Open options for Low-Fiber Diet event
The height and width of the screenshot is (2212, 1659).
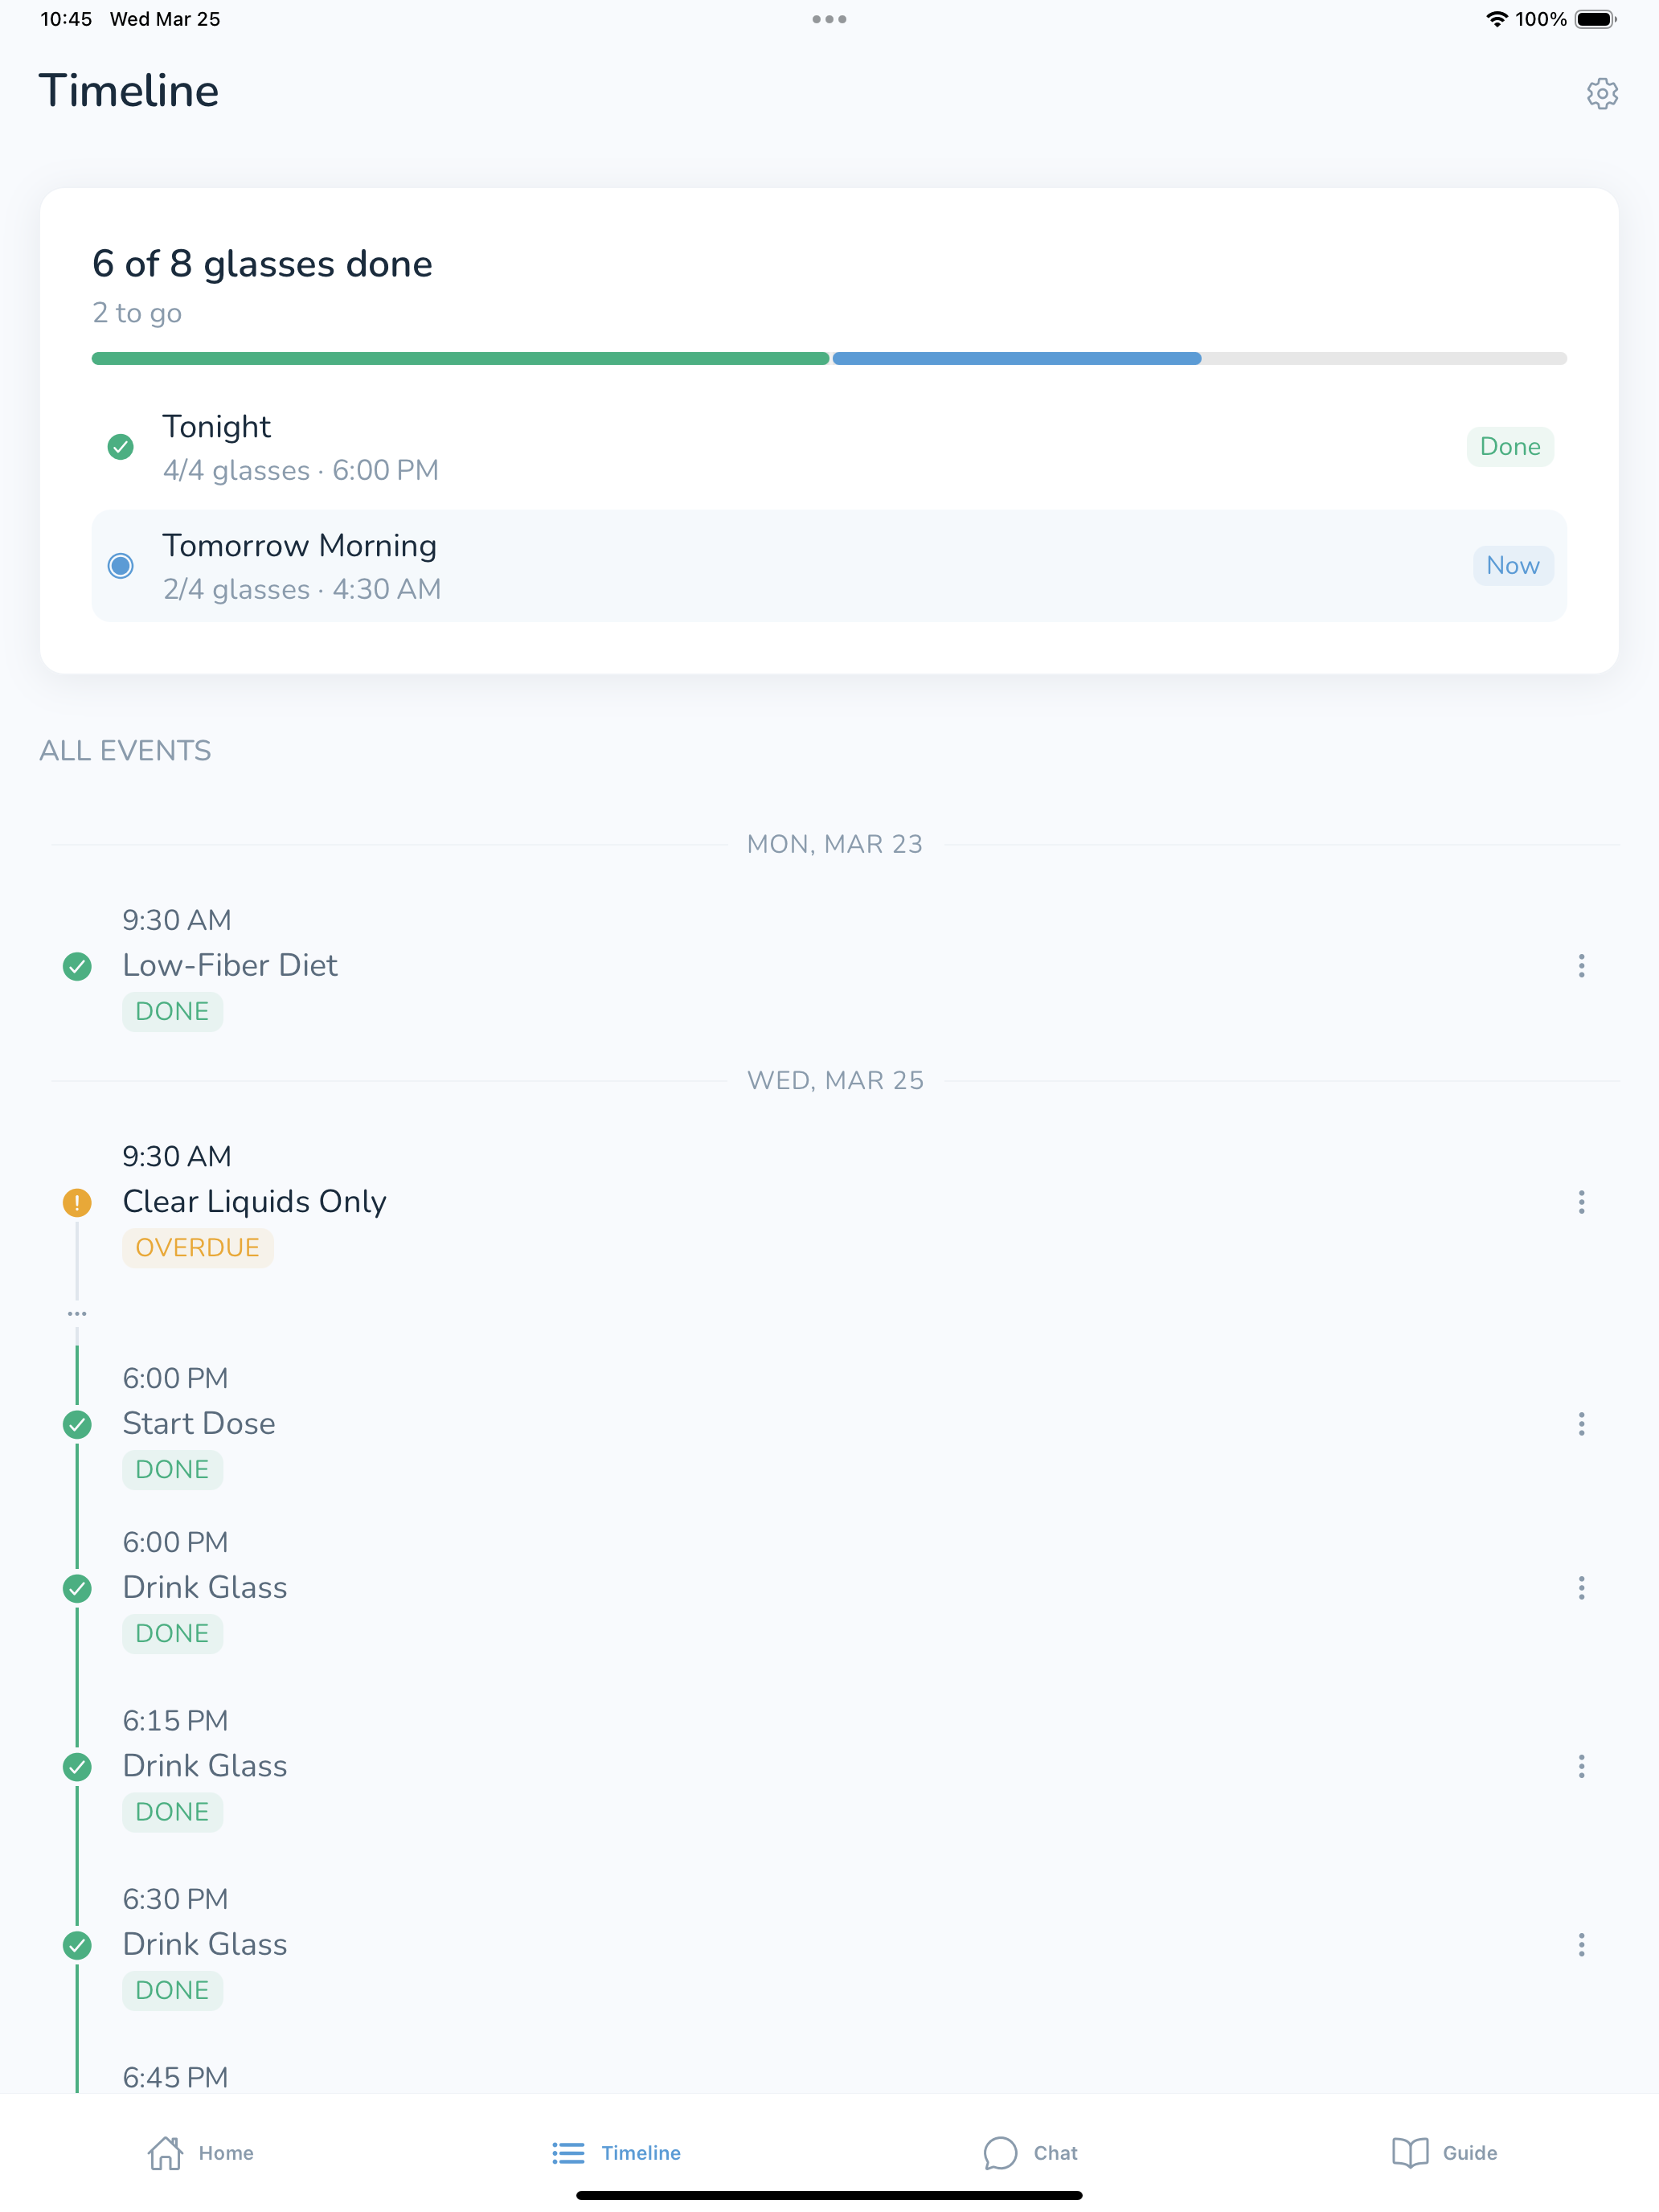point(1581,966)
